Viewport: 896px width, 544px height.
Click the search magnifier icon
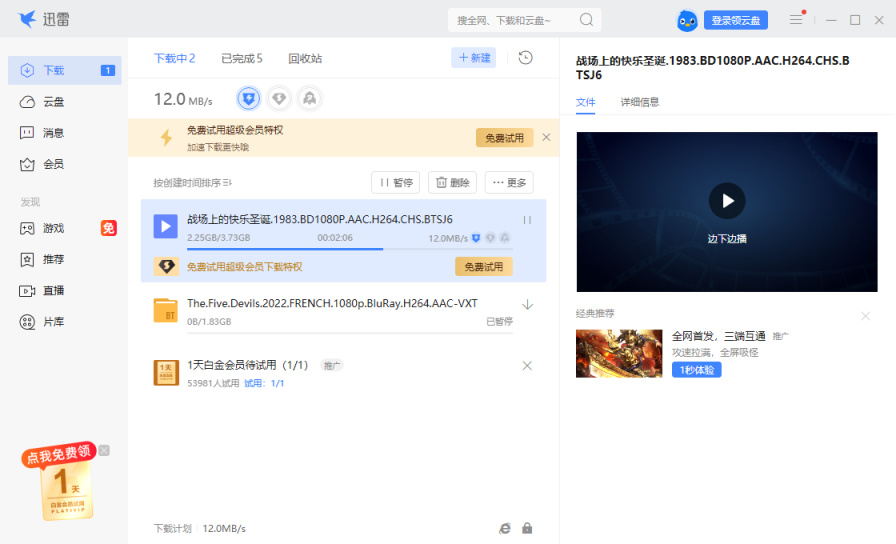[x=586, y=20]
